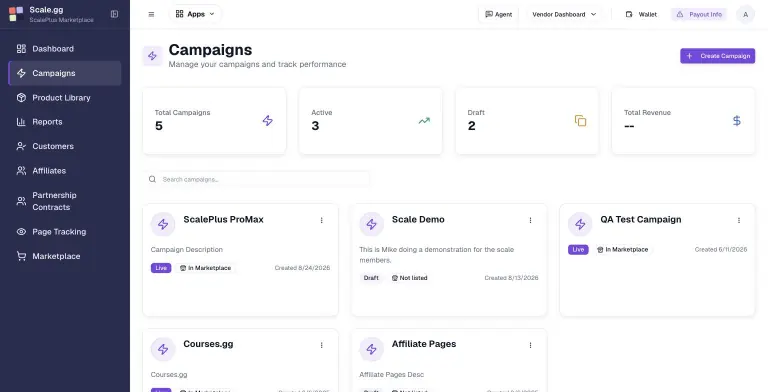The width and height of the screenshot is (768, 392).
Task: Open the hamburger menu icon
Action: (151, 14)
